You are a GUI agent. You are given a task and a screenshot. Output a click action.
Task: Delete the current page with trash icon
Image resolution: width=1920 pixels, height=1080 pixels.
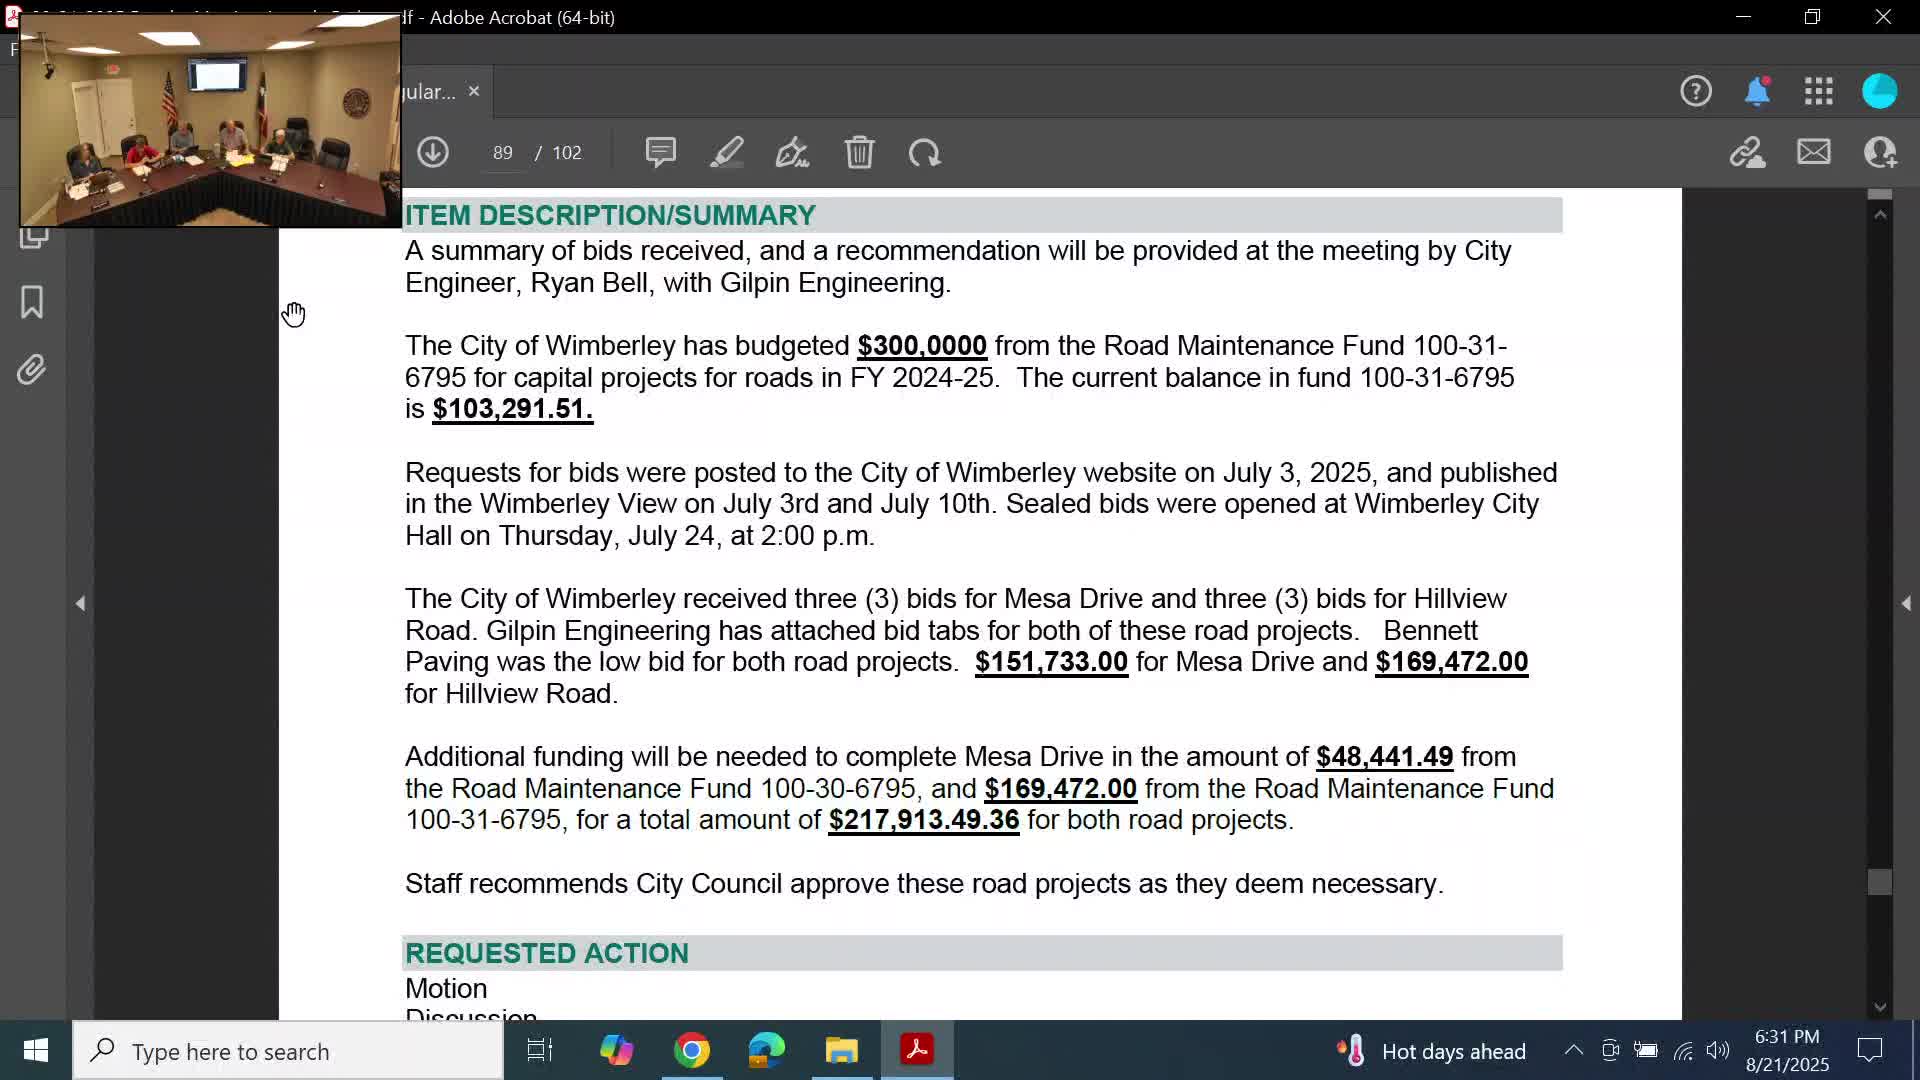(x=859, y=152)
